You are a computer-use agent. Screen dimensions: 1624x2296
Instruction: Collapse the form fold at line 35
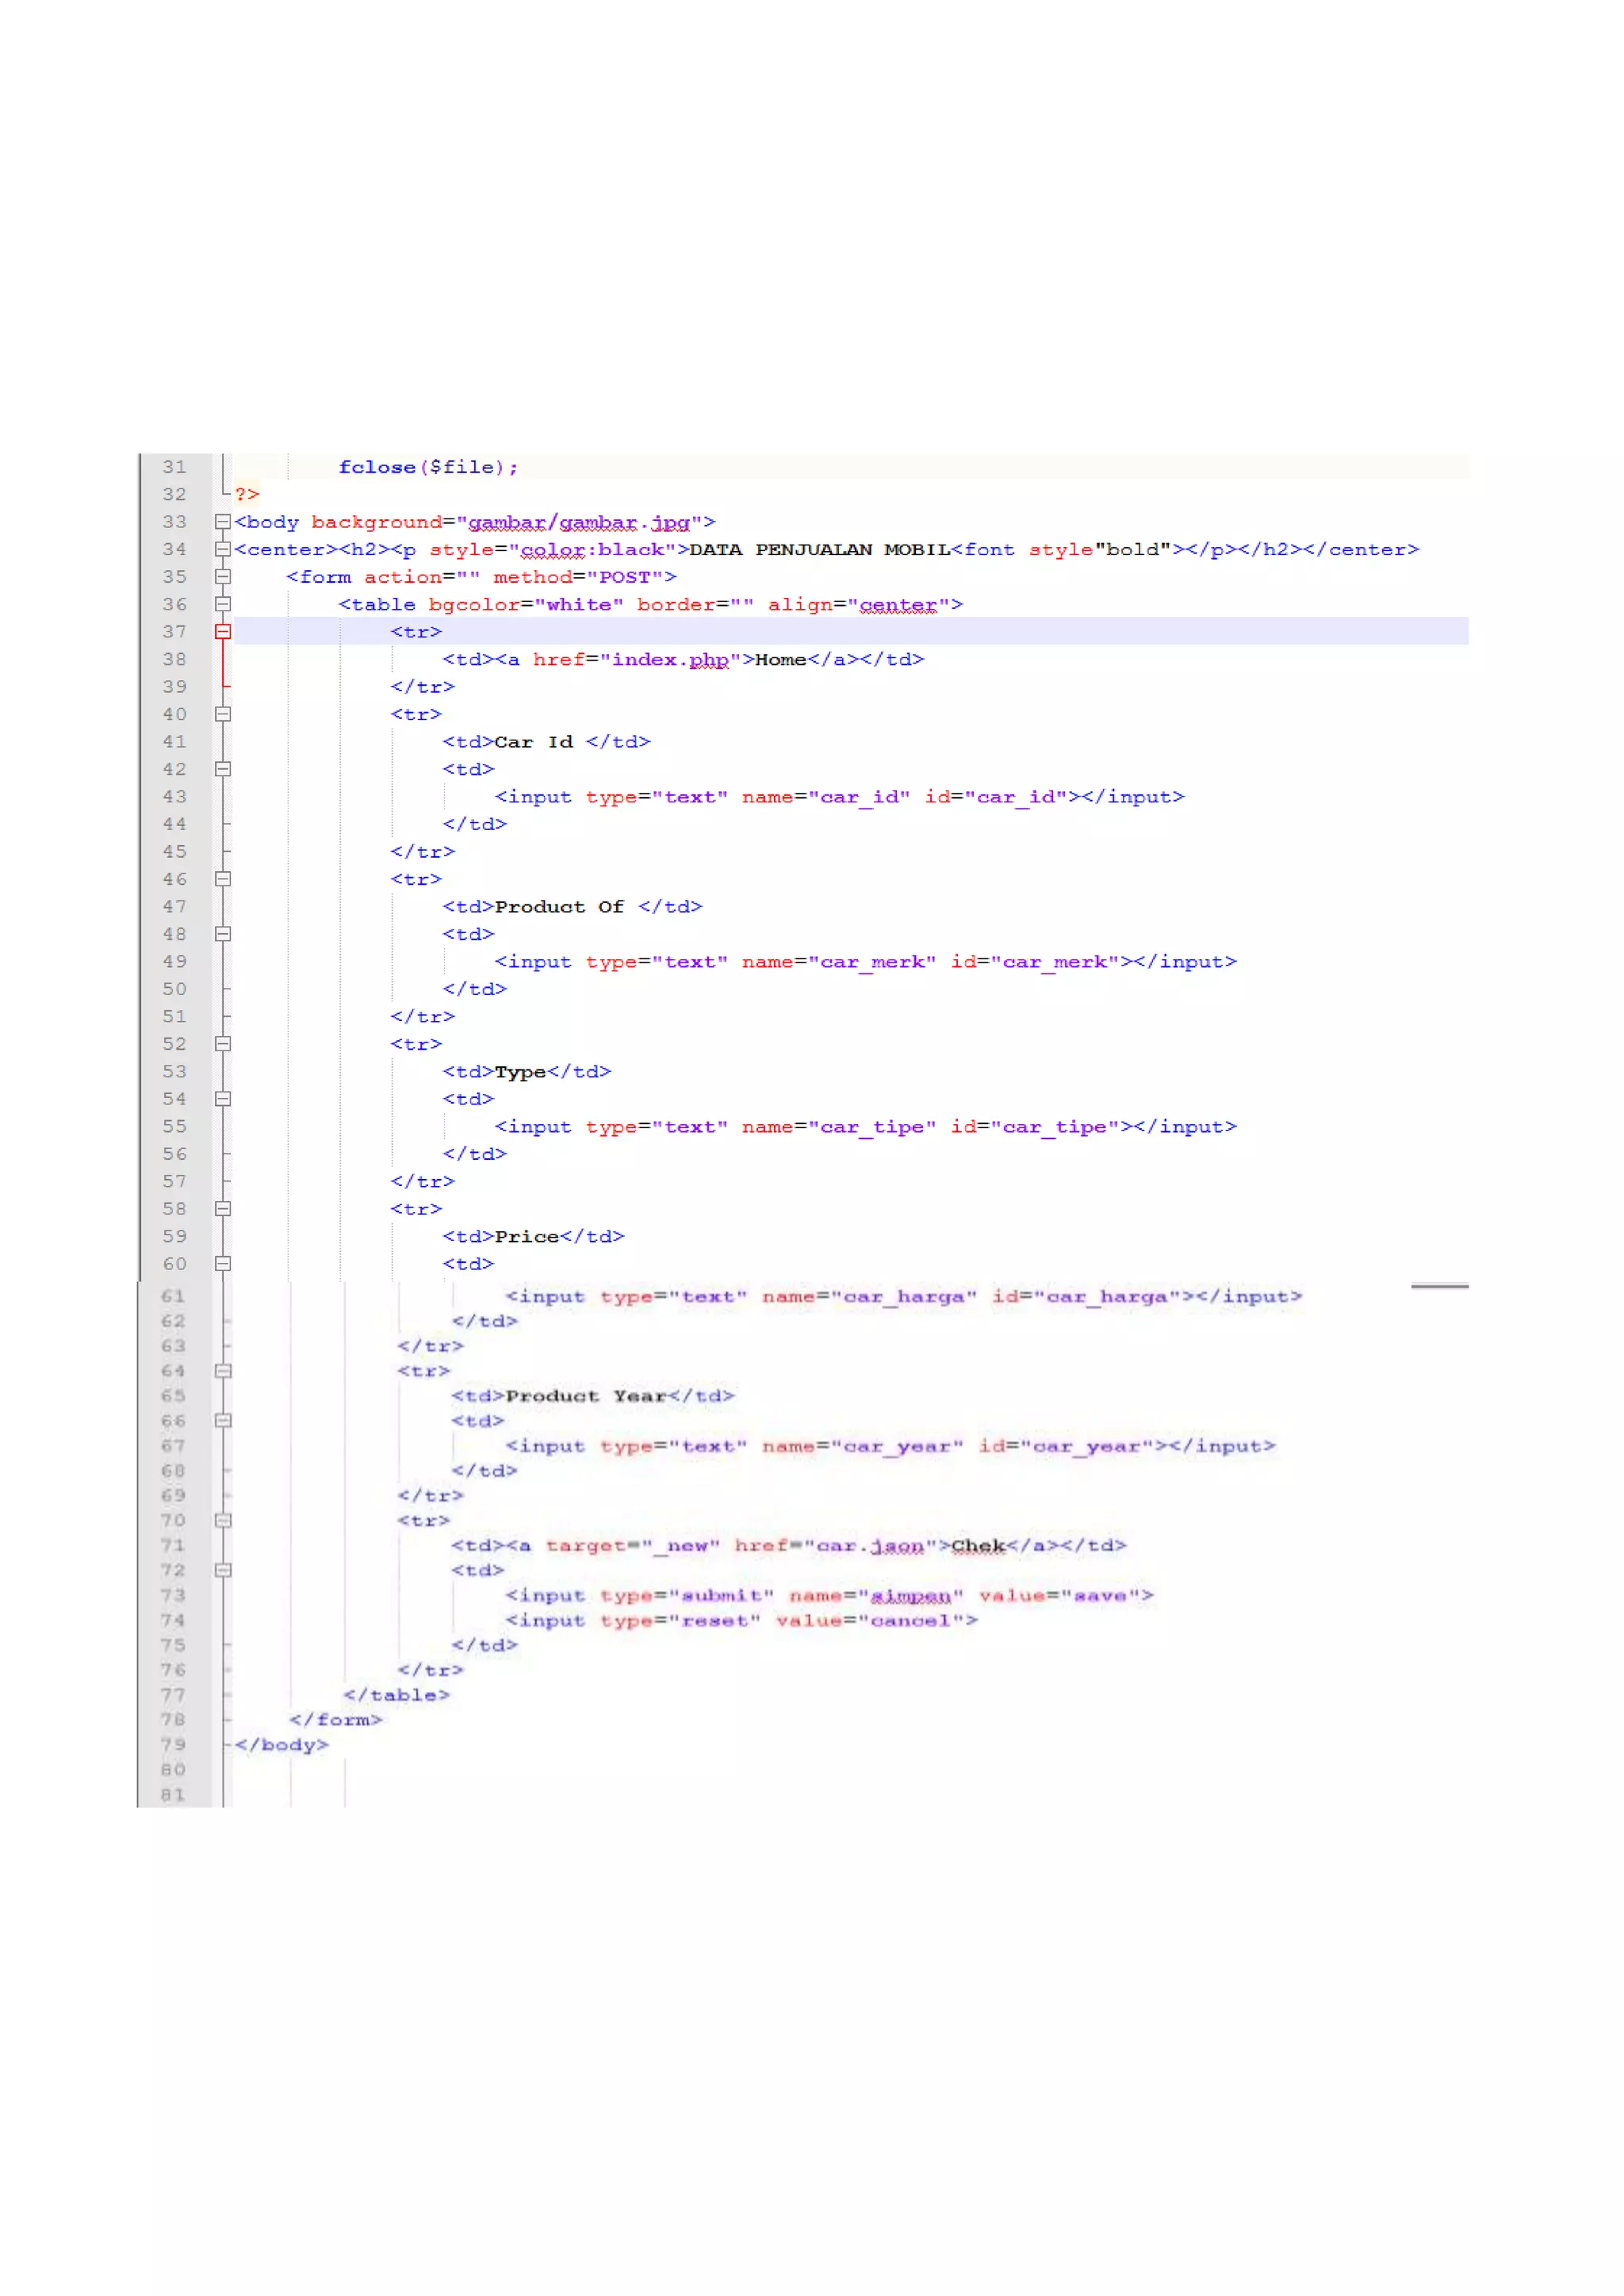coord(223,577)
